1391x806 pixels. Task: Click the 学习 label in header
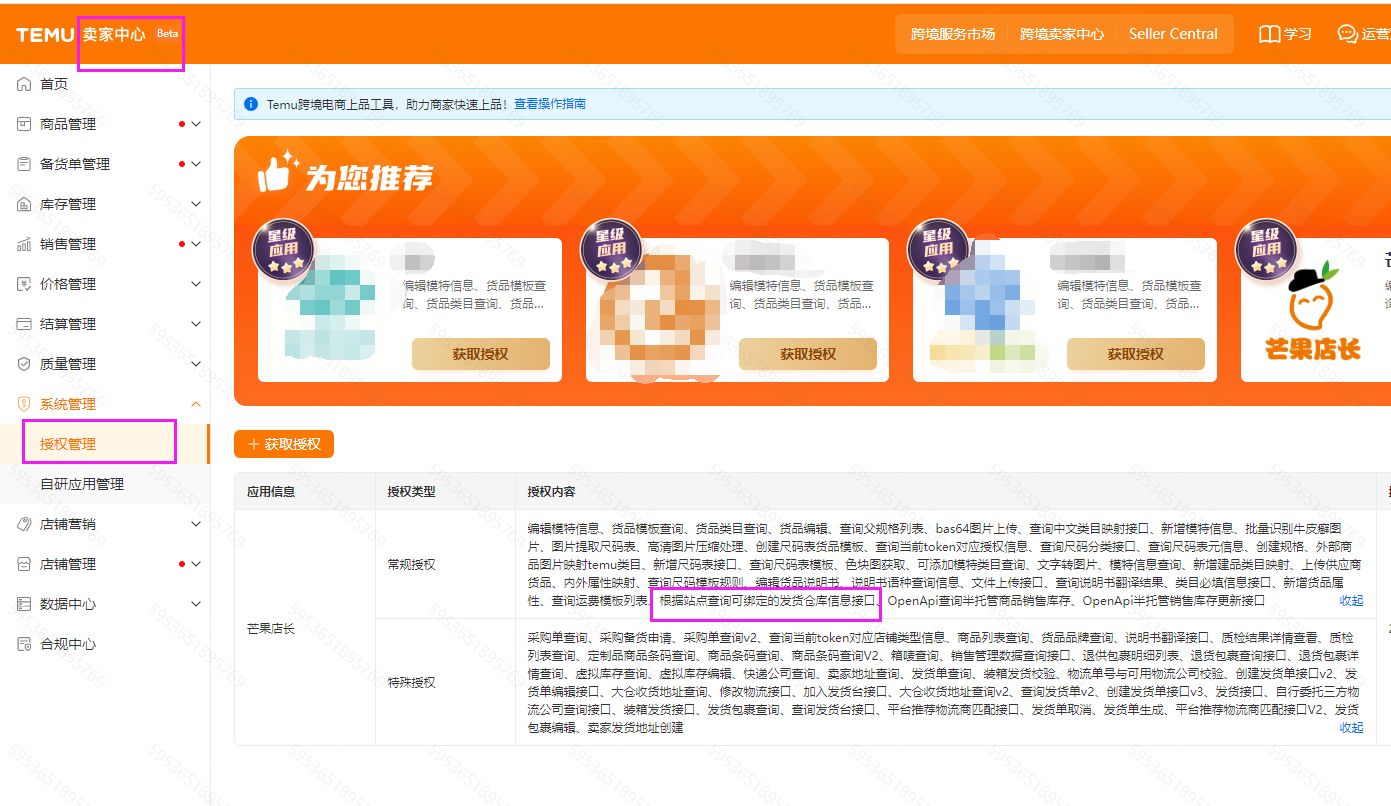click(x=1298, y=34)
